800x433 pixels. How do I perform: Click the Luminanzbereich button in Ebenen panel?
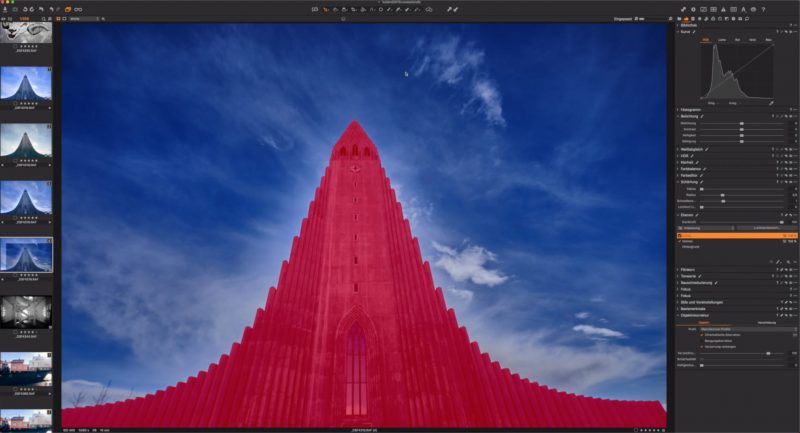click(766, 228)
